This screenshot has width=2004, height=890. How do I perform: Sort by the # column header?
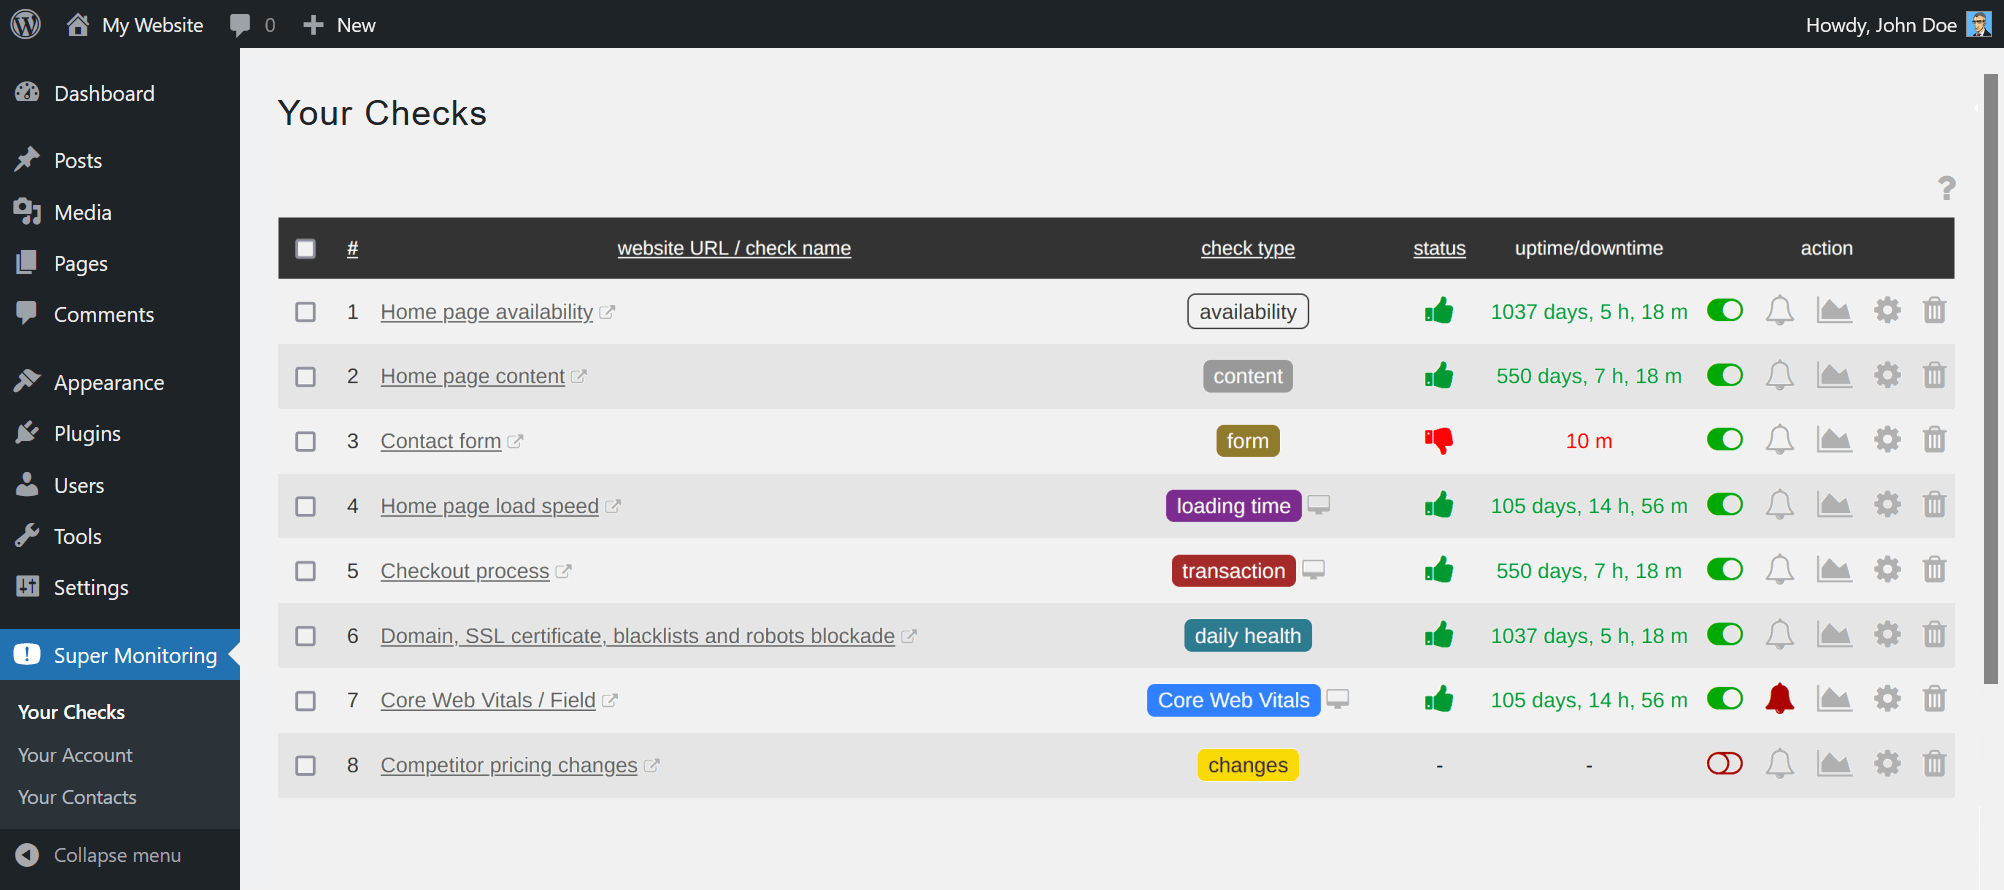(x=353, y=248)
